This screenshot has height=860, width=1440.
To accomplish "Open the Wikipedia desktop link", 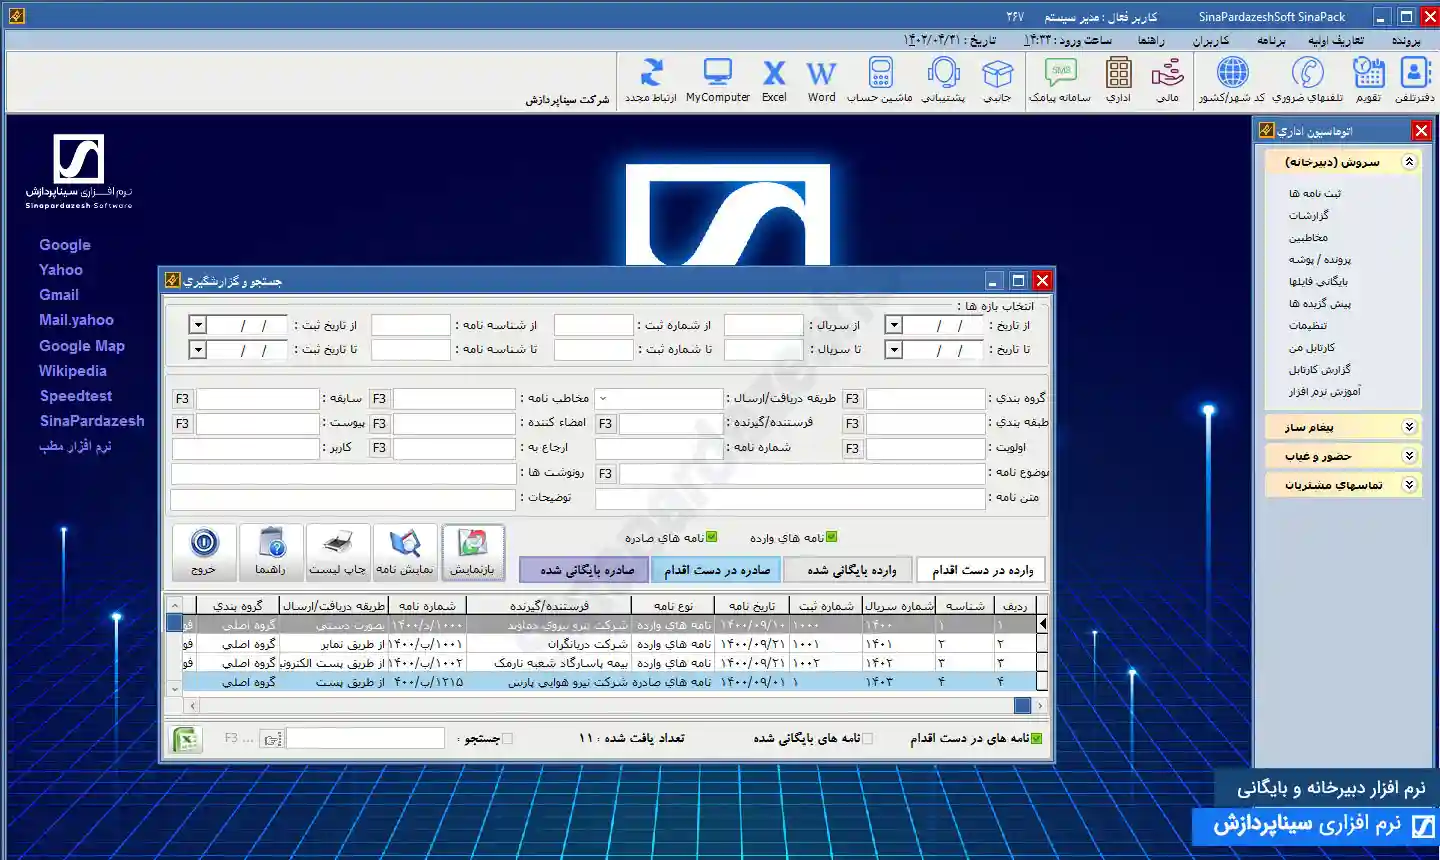I will pyautogui.click(x=73, y=371).
